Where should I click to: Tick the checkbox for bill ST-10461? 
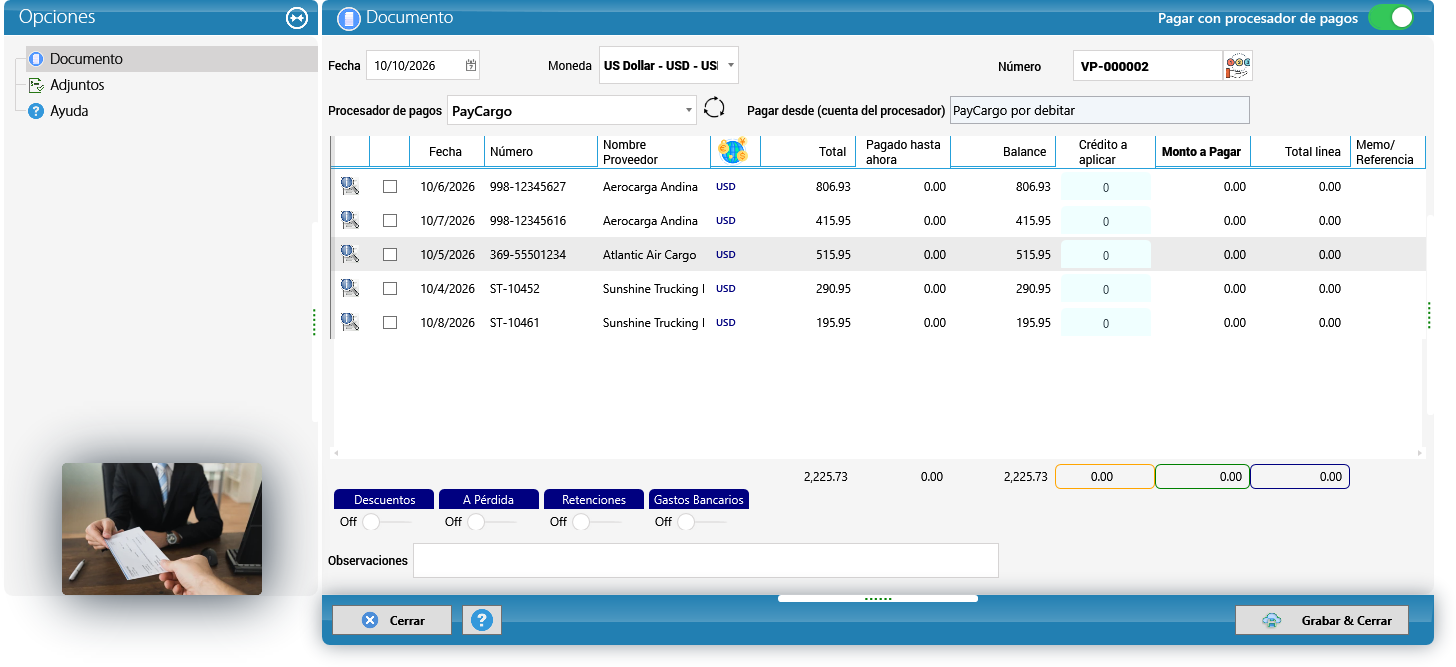coord(390,323)
